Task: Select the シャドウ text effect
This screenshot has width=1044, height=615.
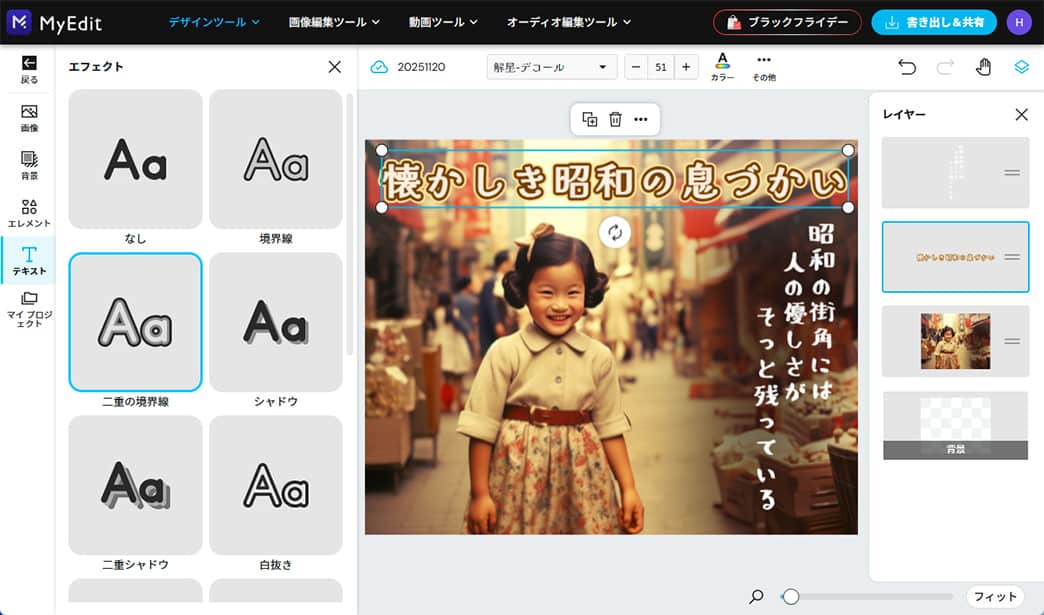Action: point(276,322)
